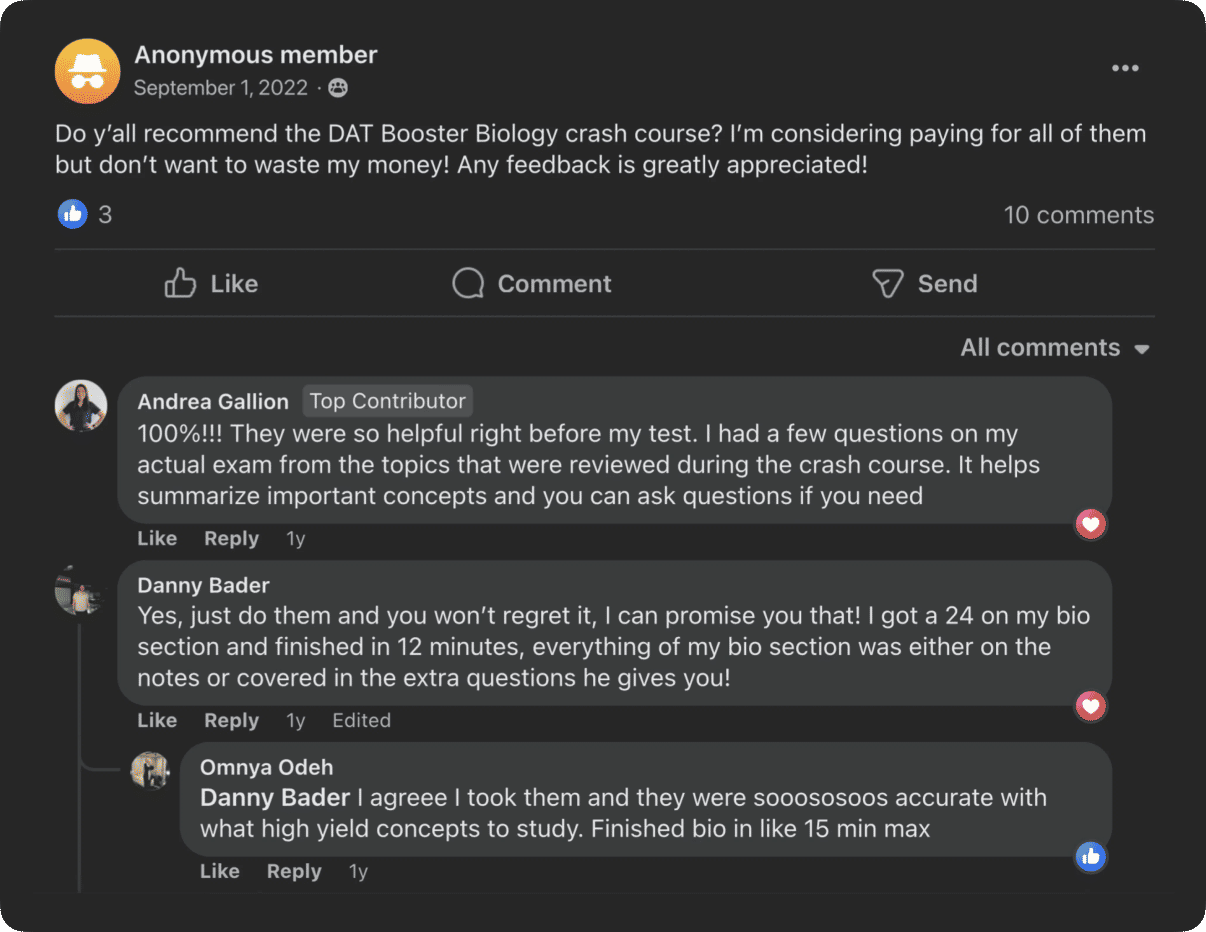Reply to Danny Bader's comment
Screen dimensions: 1206x932
click(x=231, y=720)
